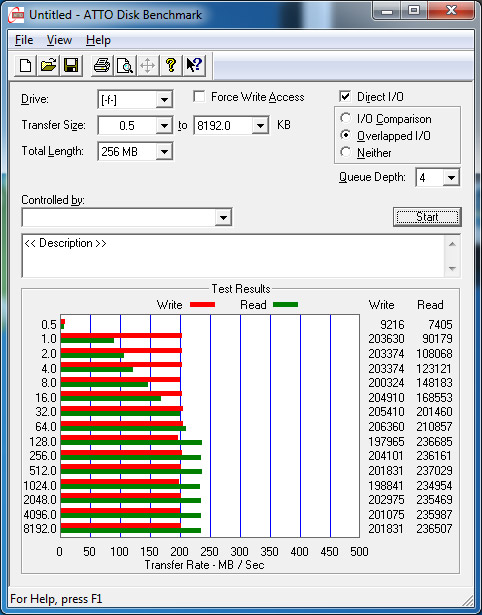
Task: Click the Transfer Rate - MB / Sec axis label
Action: coord(204,565)
